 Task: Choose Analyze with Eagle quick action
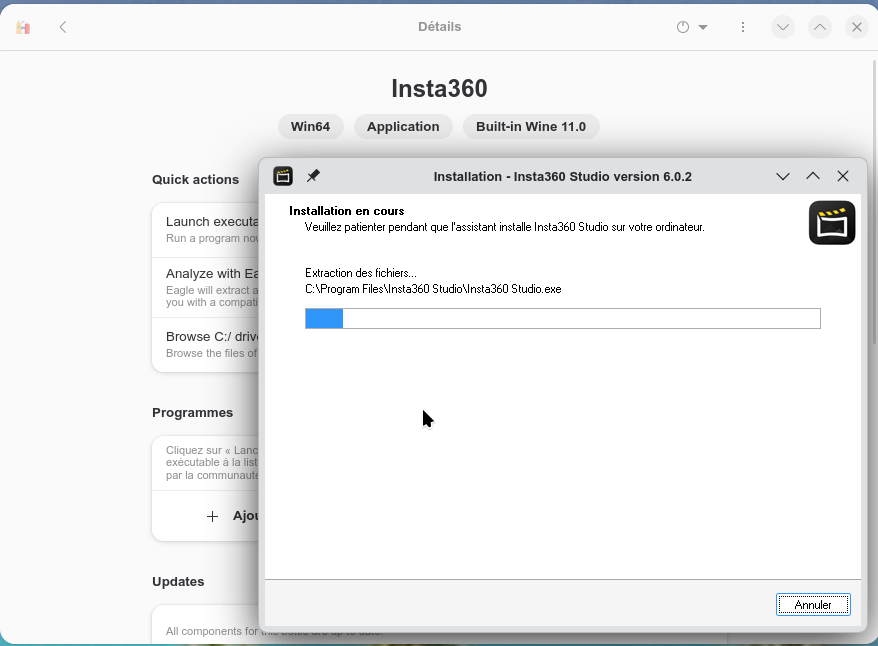tap(206, 288)
